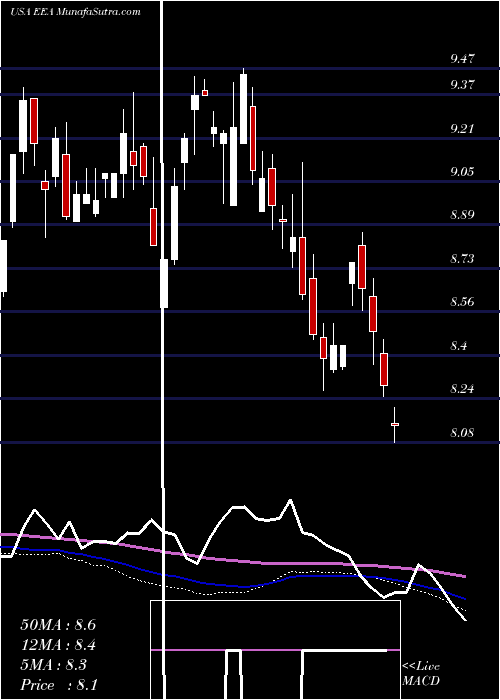Viewport: 500px width, 700px height.
Task: Click the Price : 8.1 reading
Action: pos(59,685)
